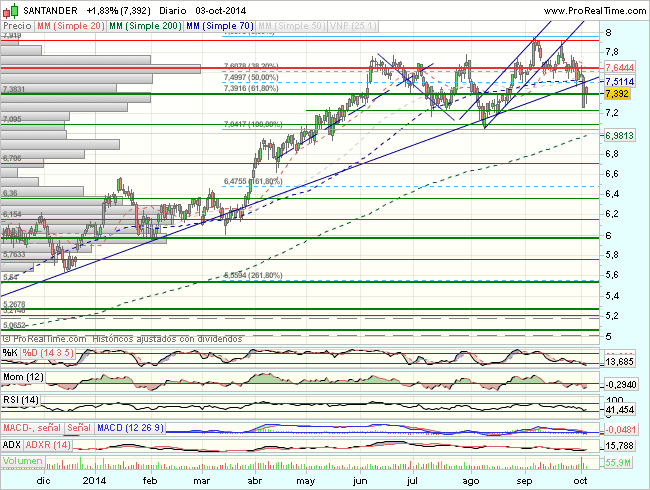Click the 5,54 support level label

[10, 277]
